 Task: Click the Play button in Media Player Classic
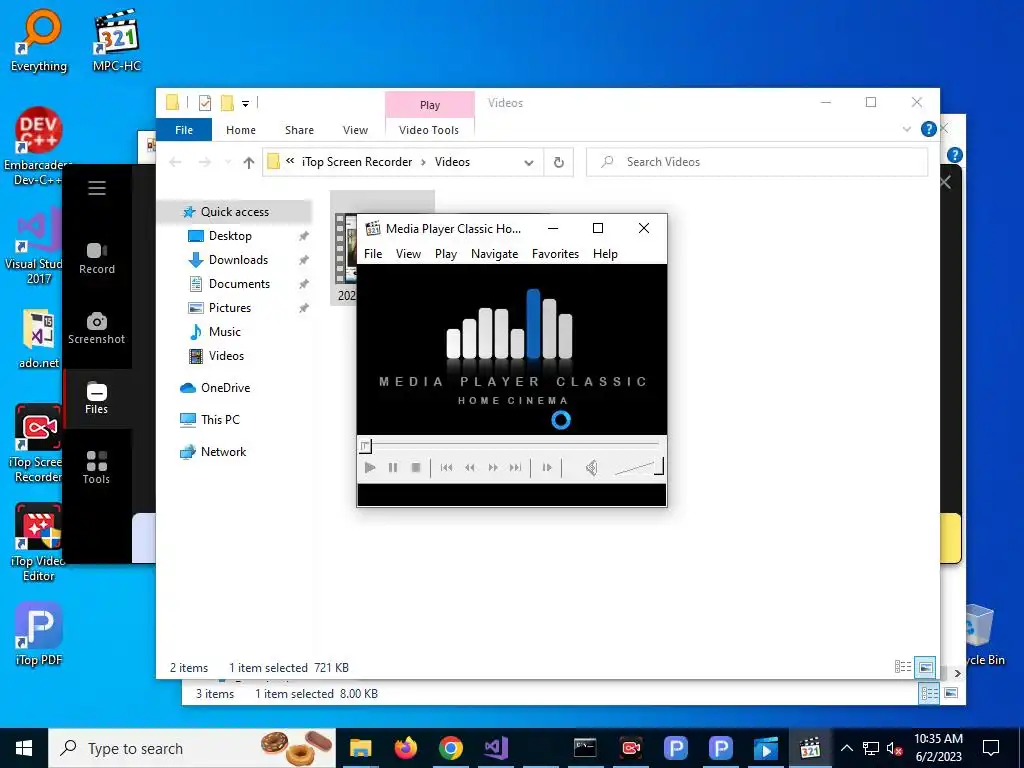pyautogui.click(x=370, y=468)
